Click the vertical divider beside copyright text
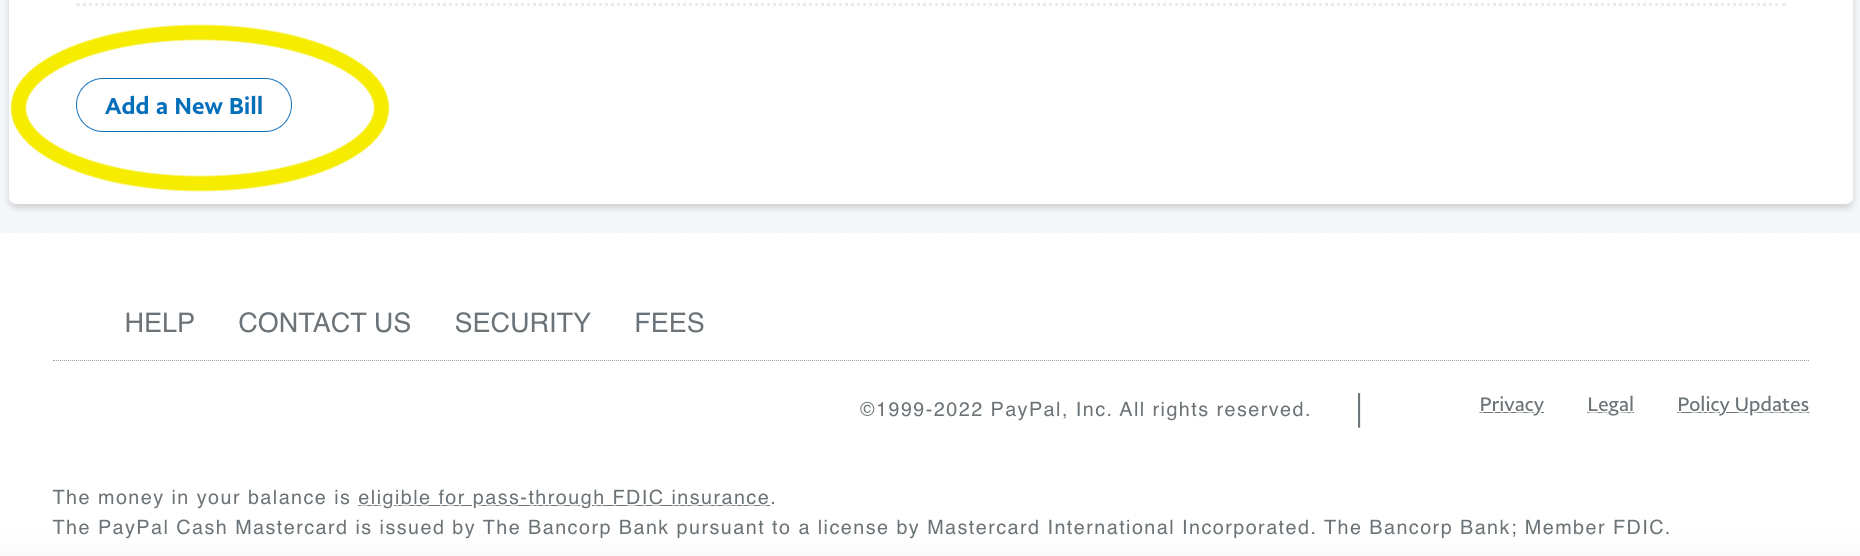This screenshot has width=1860, height=556. pyautogui.click(x=1359, y=410)
